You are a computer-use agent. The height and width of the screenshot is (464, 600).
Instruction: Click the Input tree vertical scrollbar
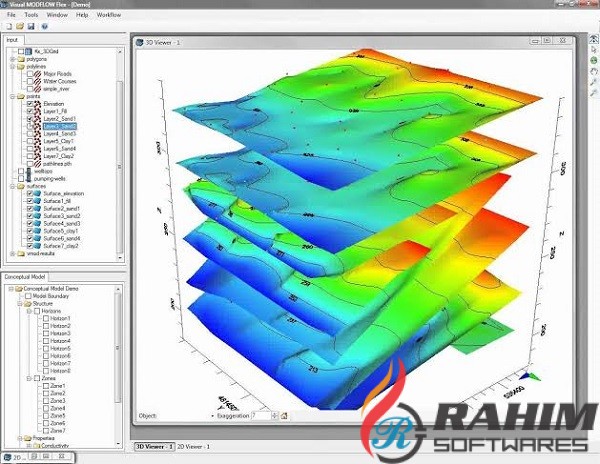(x=120, y=154)
